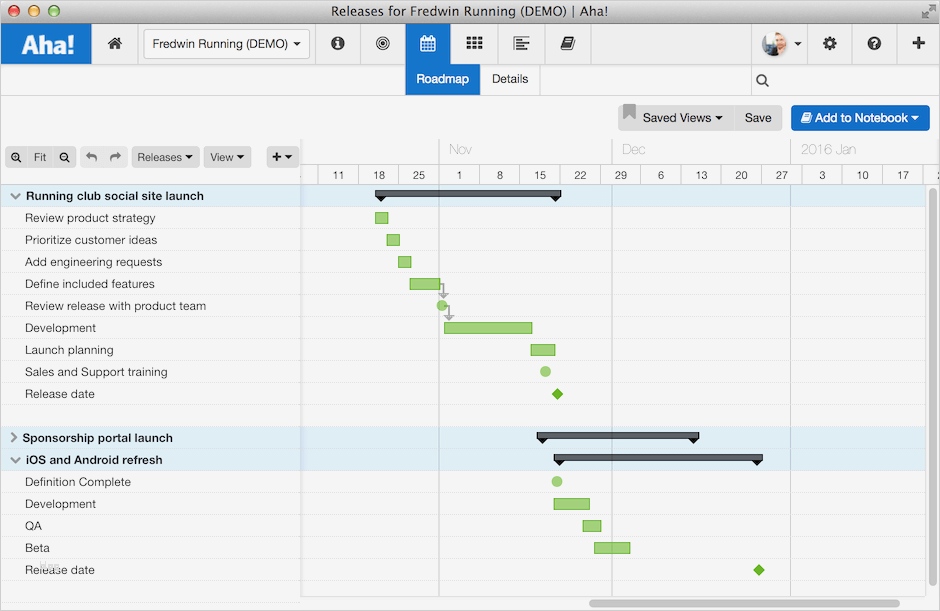
Task: Click Sponsorship portal launch summary bar
Action: (x=617, y=437)
